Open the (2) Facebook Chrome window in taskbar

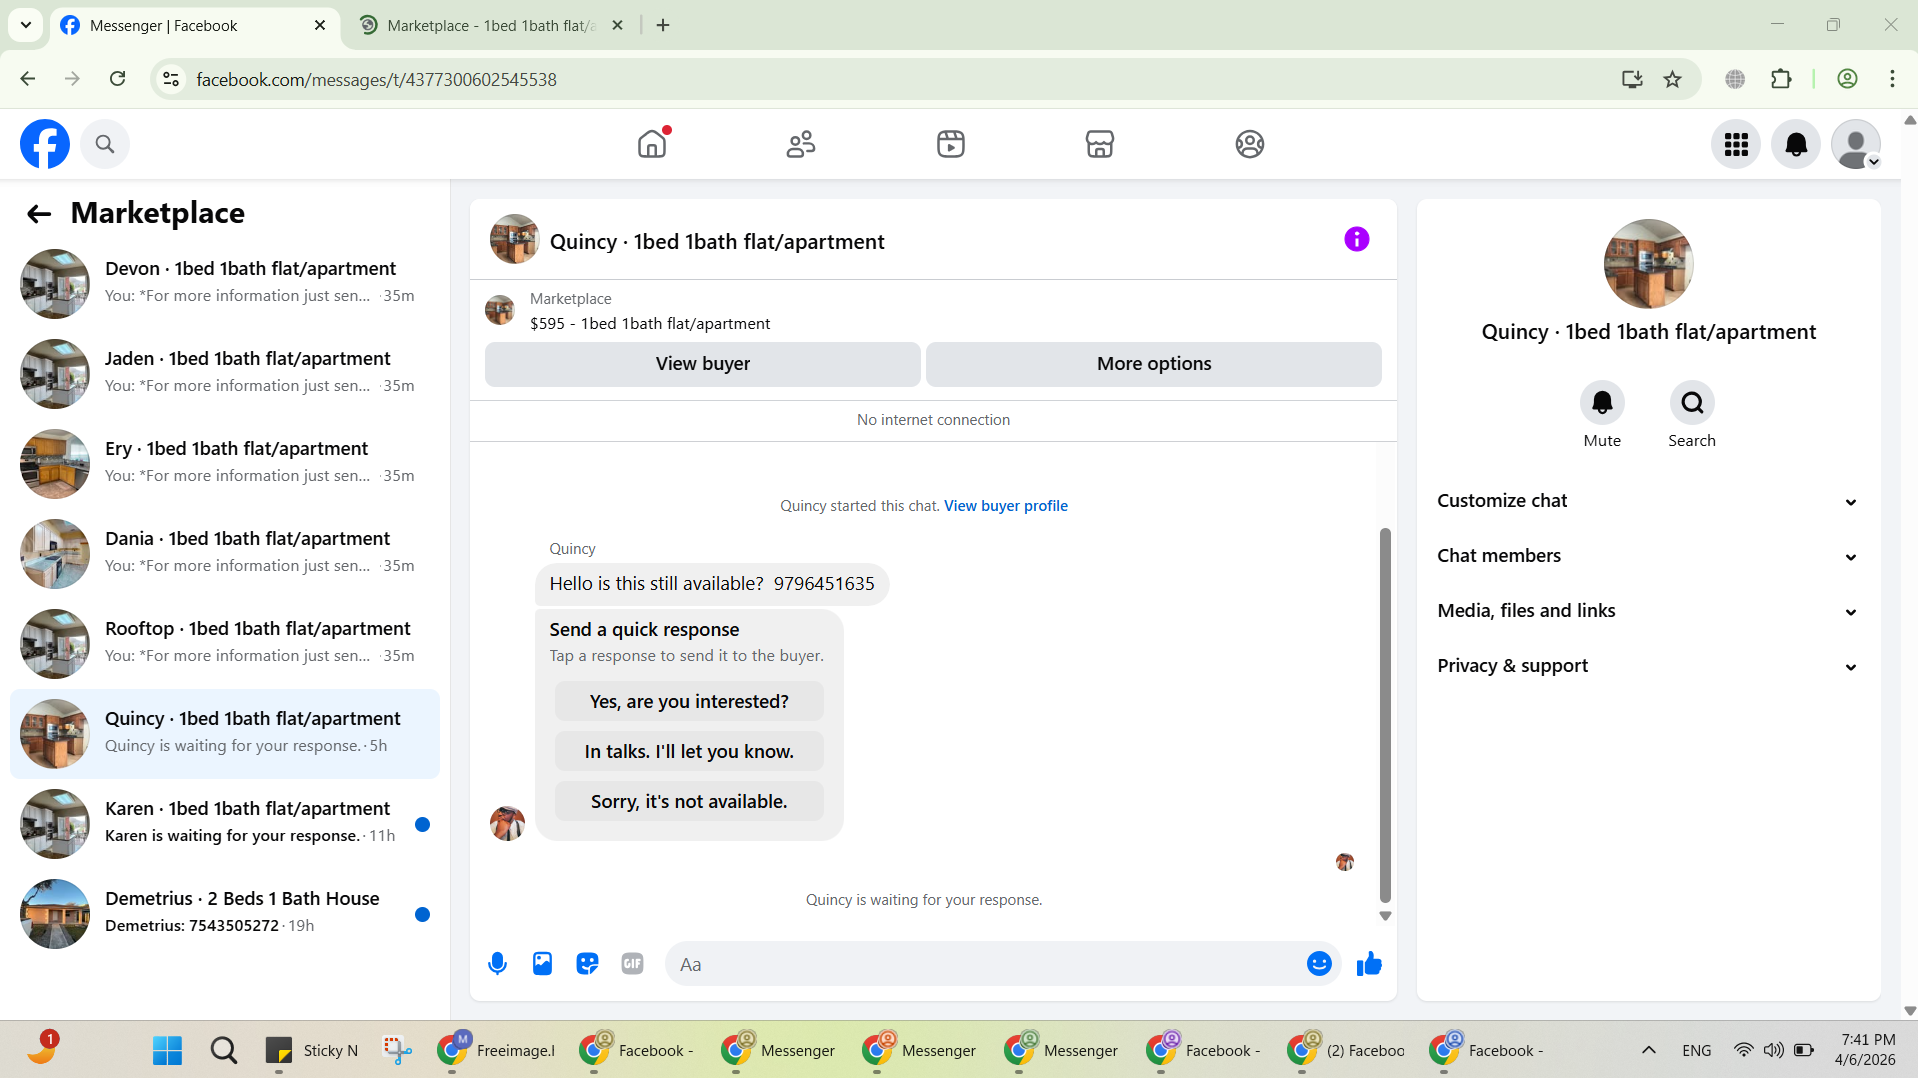click(1346, 1050)
